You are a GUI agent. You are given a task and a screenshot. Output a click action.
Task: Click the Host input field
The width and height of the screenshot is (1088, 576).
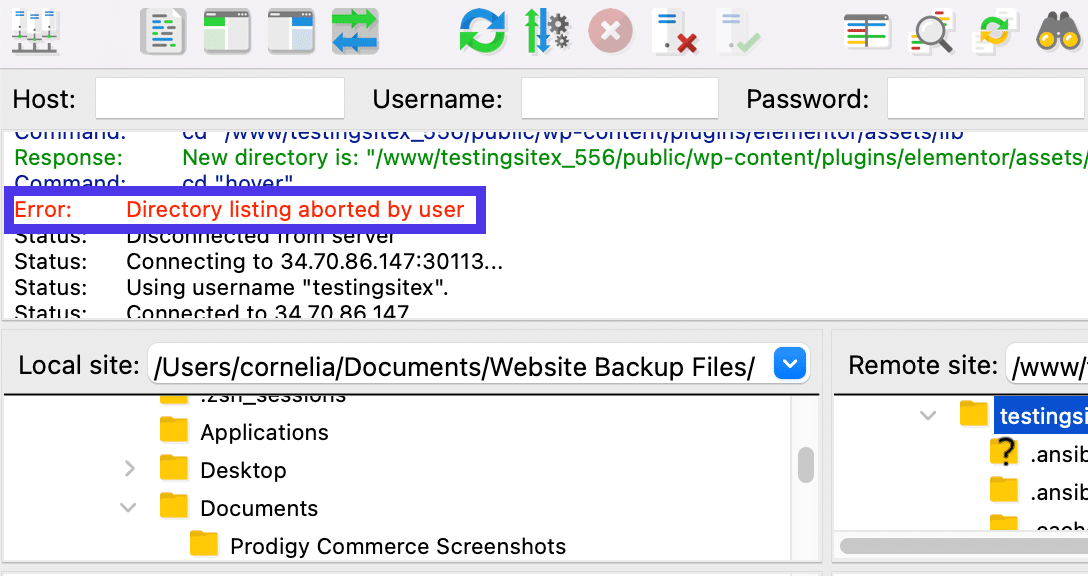pos(219,99)
